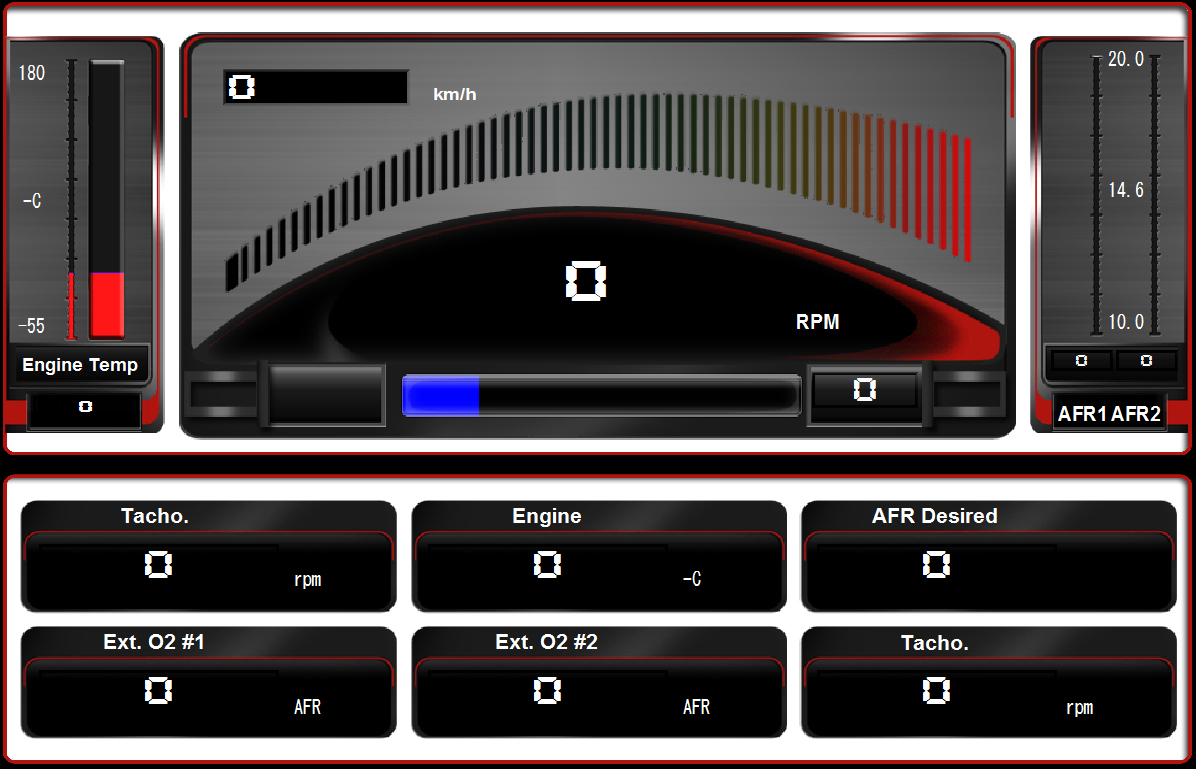Click the value readout below Engine Temp label
This screenshot has width=1196, height=769.
[x=85, y=408]
